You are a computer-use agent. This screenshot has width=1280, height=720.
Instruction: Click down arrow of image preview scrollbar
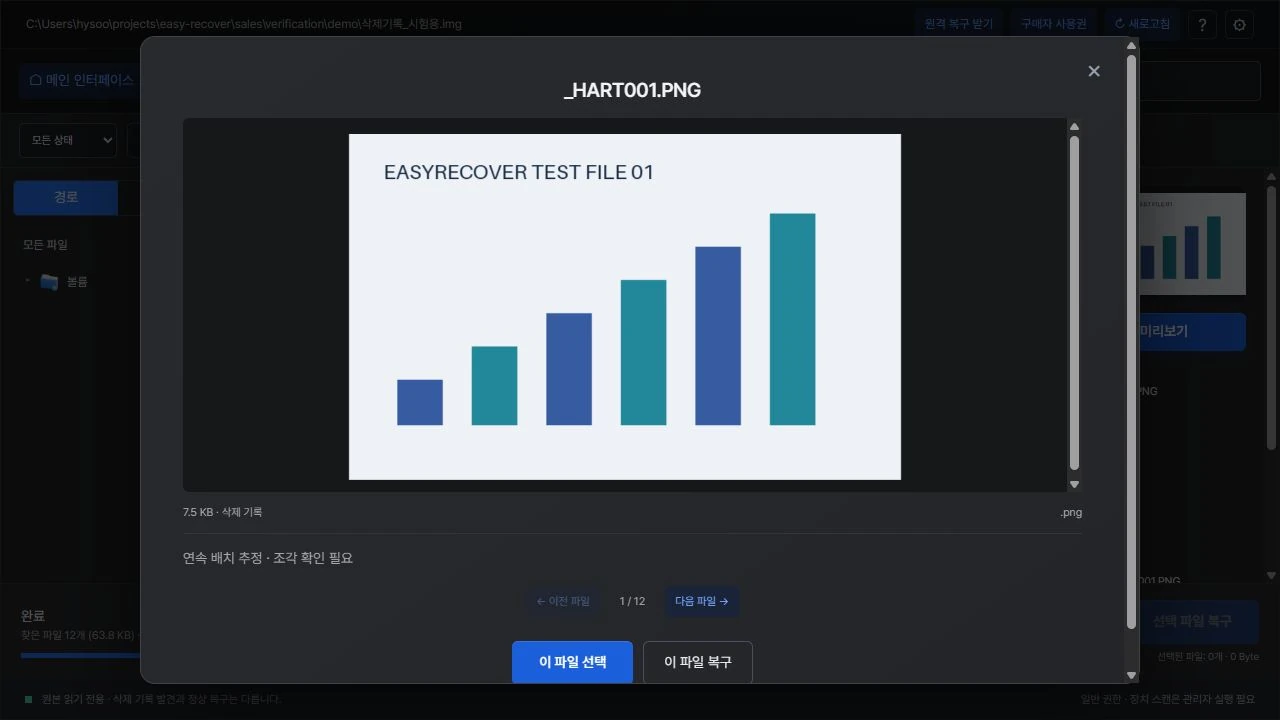pyautogui.click(x=1075, y=484)
